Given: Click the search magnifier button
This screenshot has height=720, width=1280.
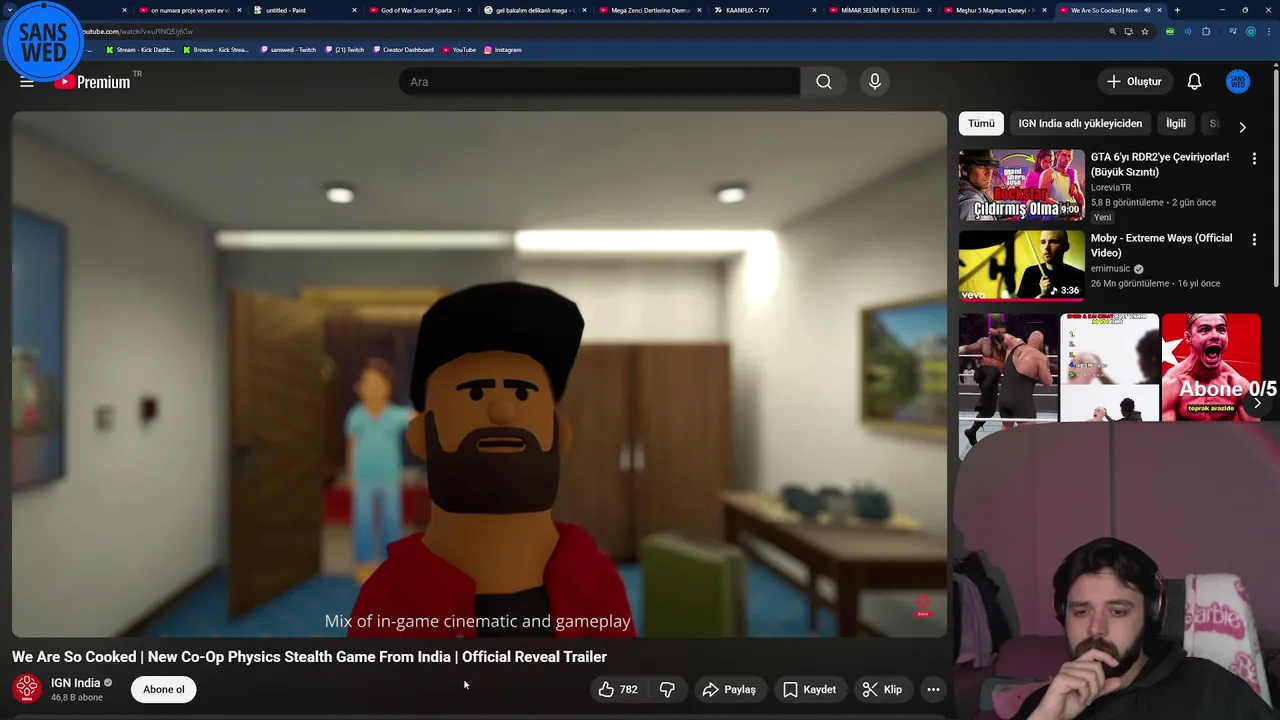Looking at the screenshot, I should 824,82.
